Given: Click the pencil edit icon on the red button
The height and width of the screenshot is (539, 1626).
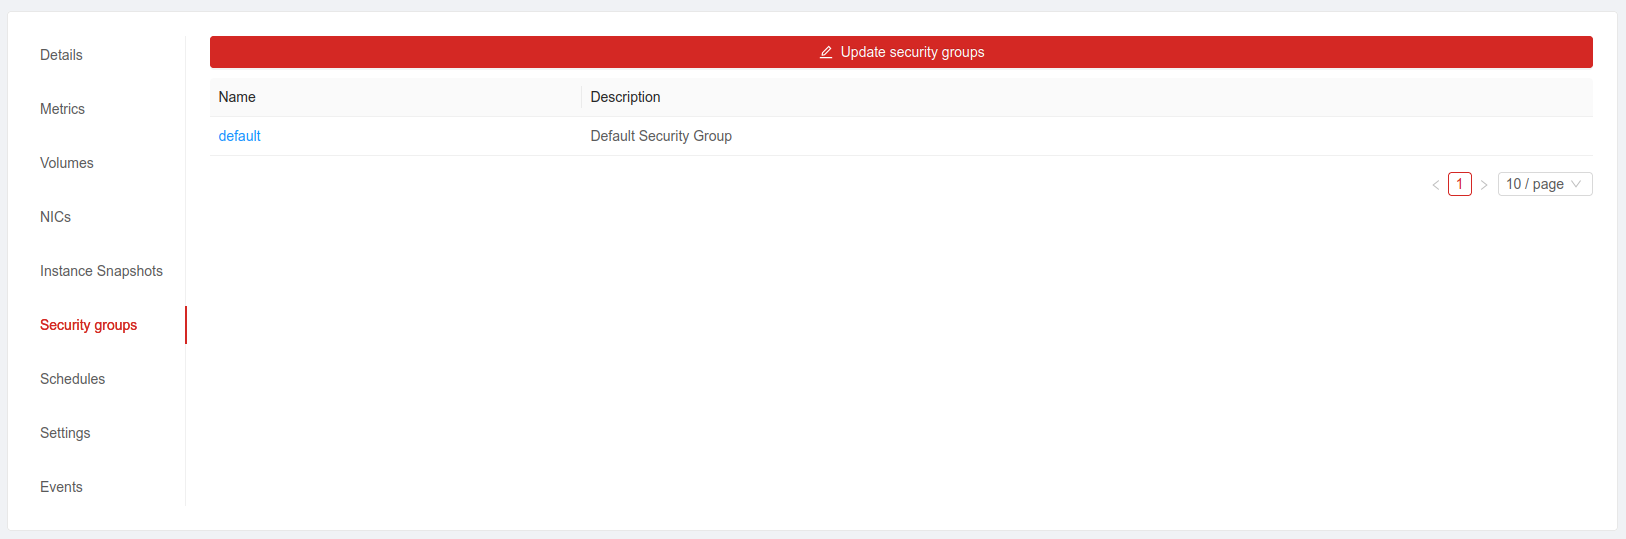Looking at the screenshot, I should click(826, 52).
